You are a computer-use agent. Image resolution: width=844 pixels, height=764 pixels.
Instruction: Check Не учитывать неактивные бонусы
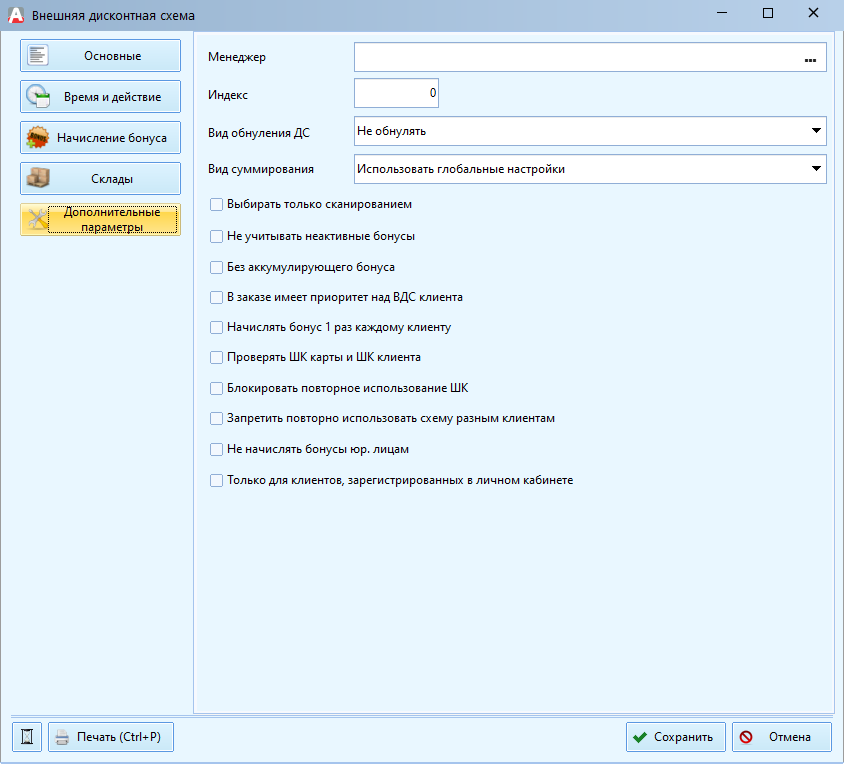click(216, 236)
